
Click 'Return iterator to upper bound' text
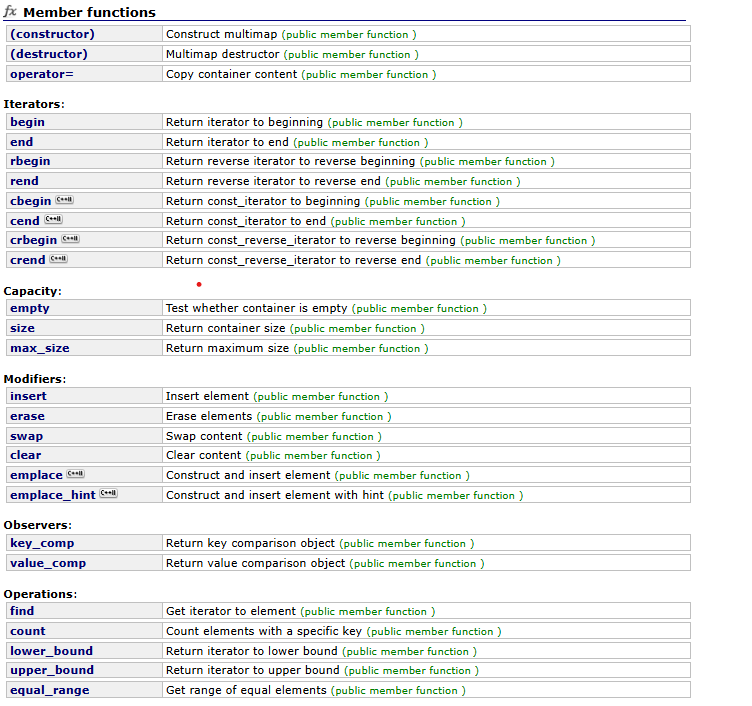253,670
